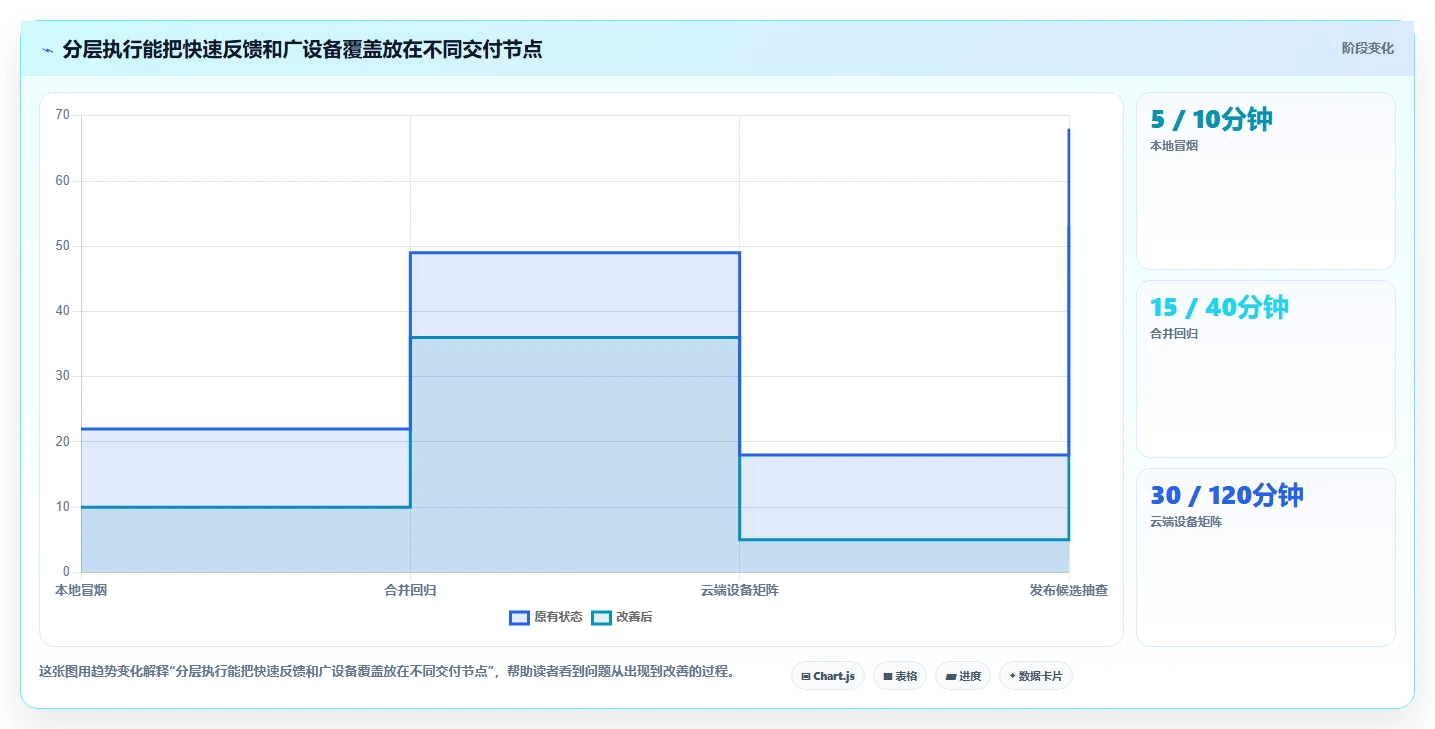Click the 5 / 10分钟 value text
Viewport: 1435px width, 729px height.
[1211, 119]
